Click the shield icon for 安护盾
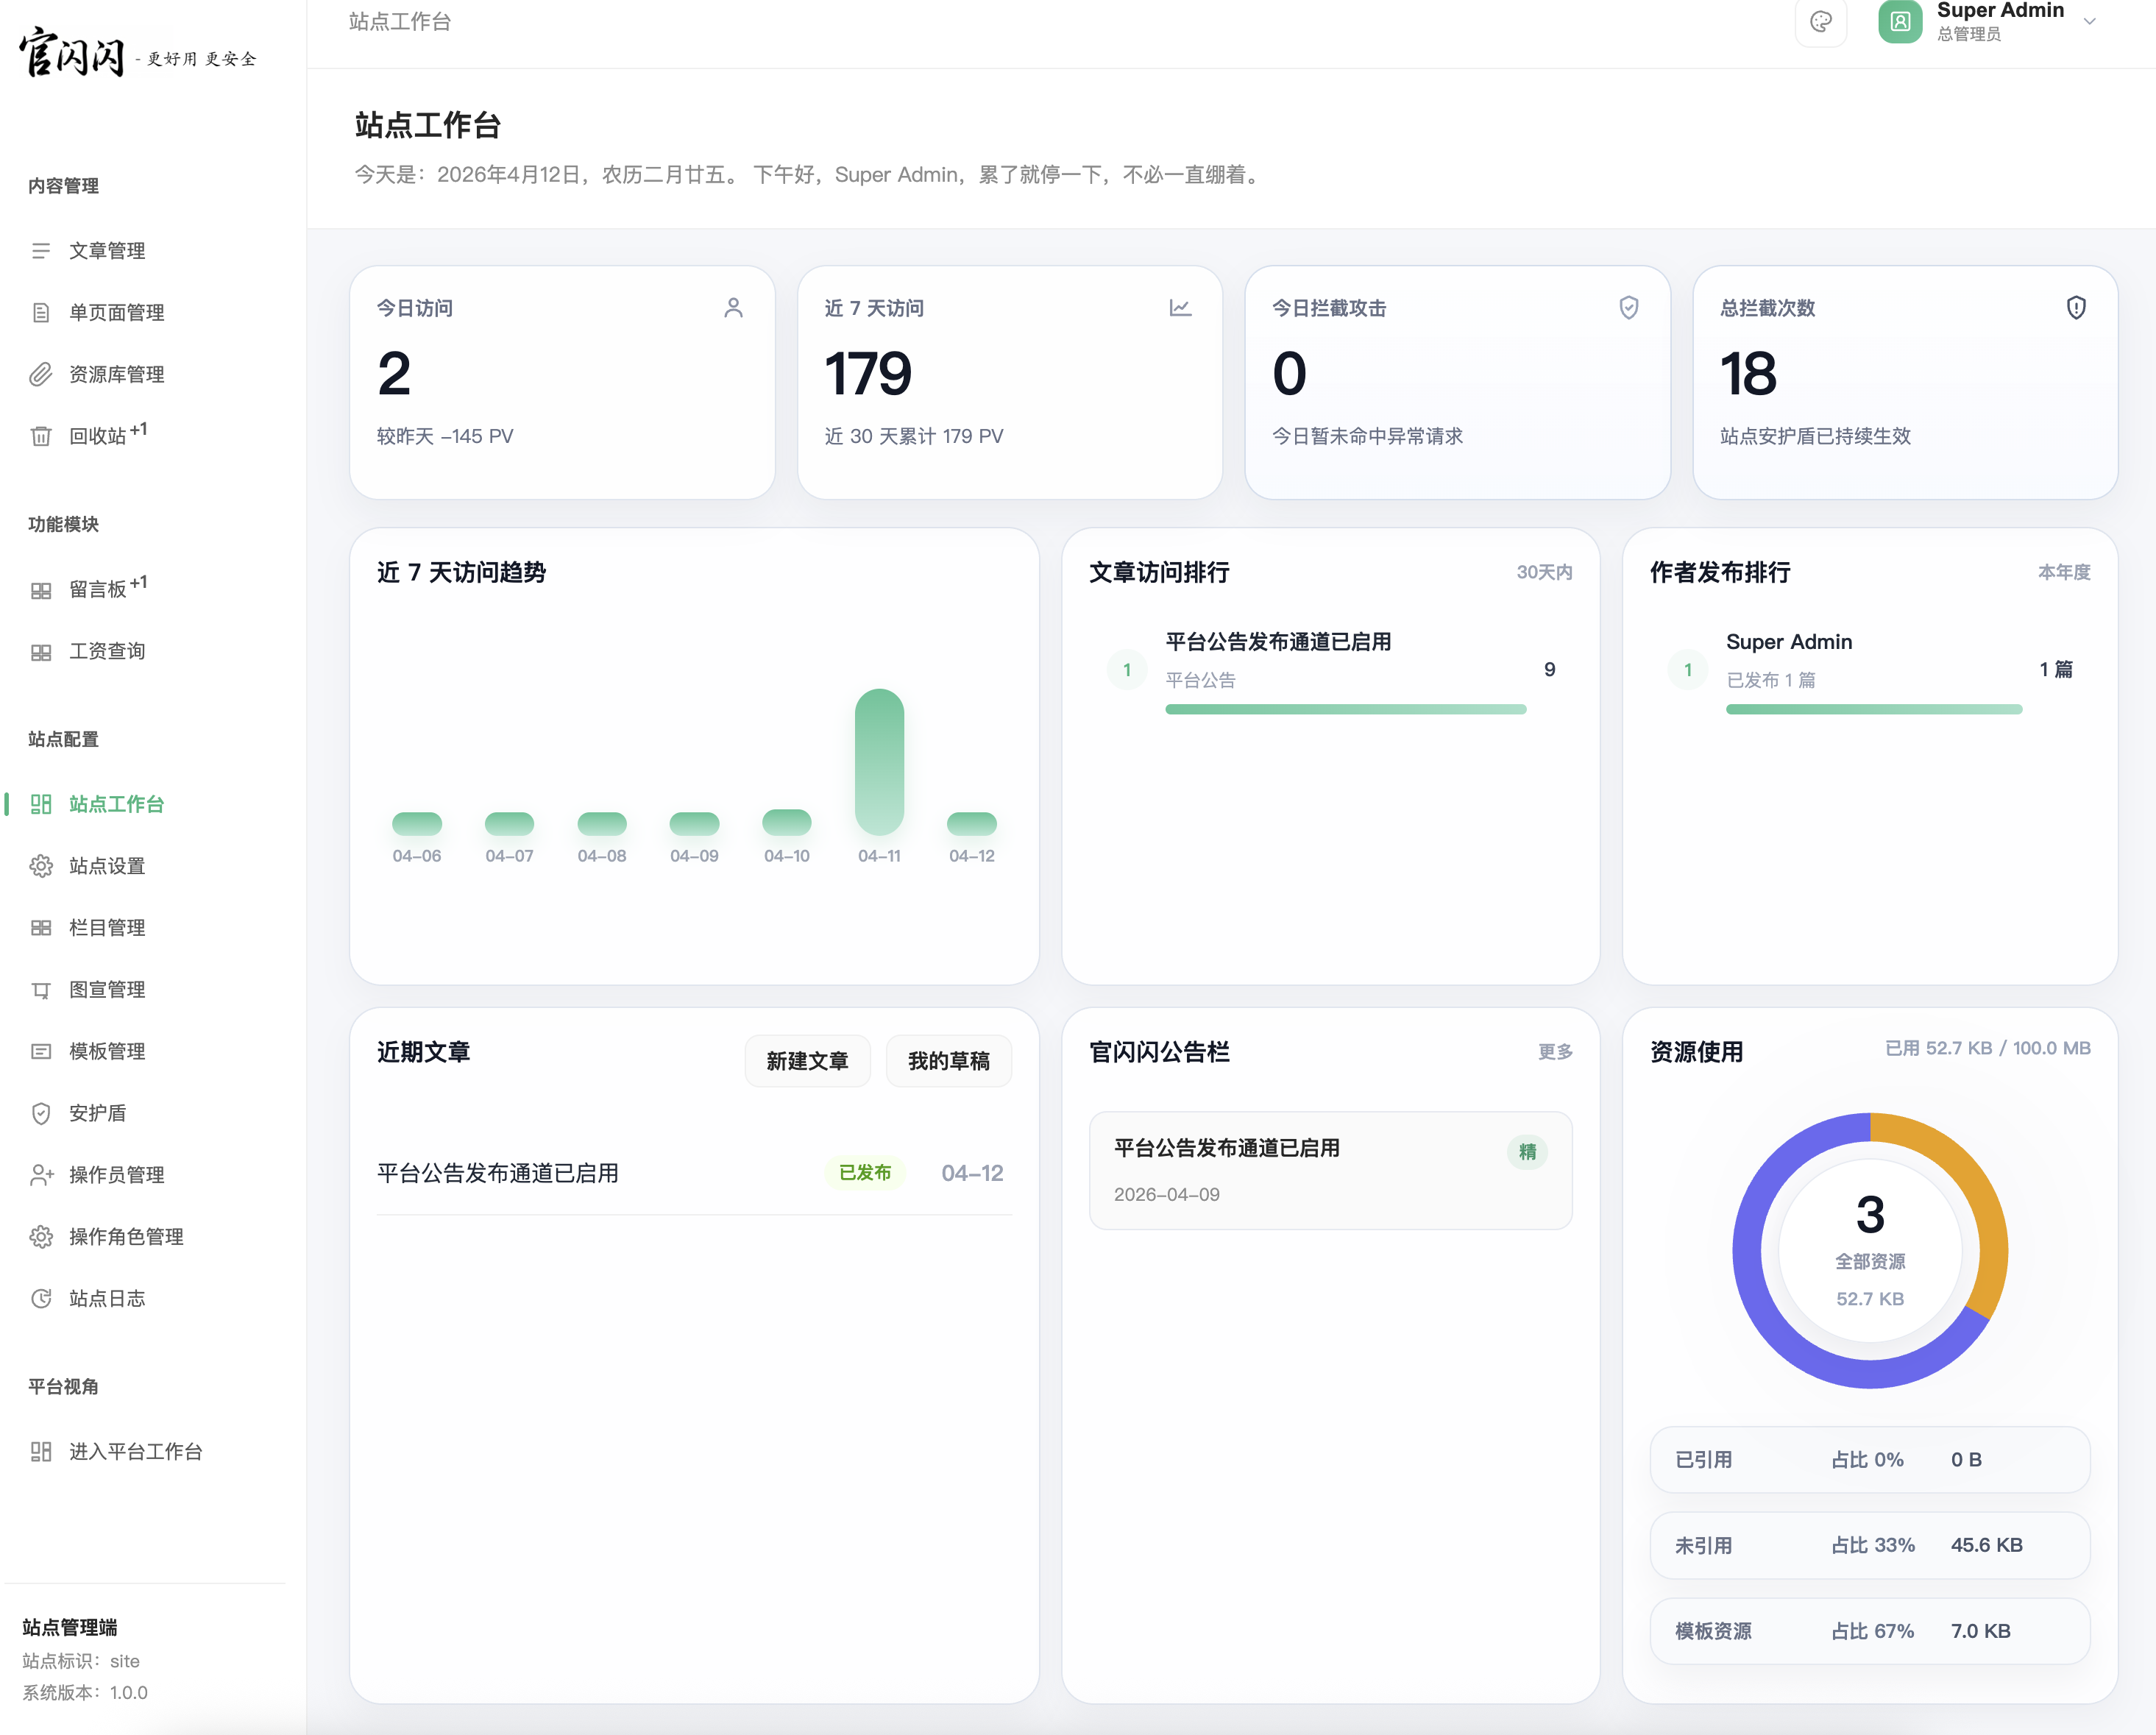The height and width of the screenshot is (1735, 2156). coord(40,1113)
